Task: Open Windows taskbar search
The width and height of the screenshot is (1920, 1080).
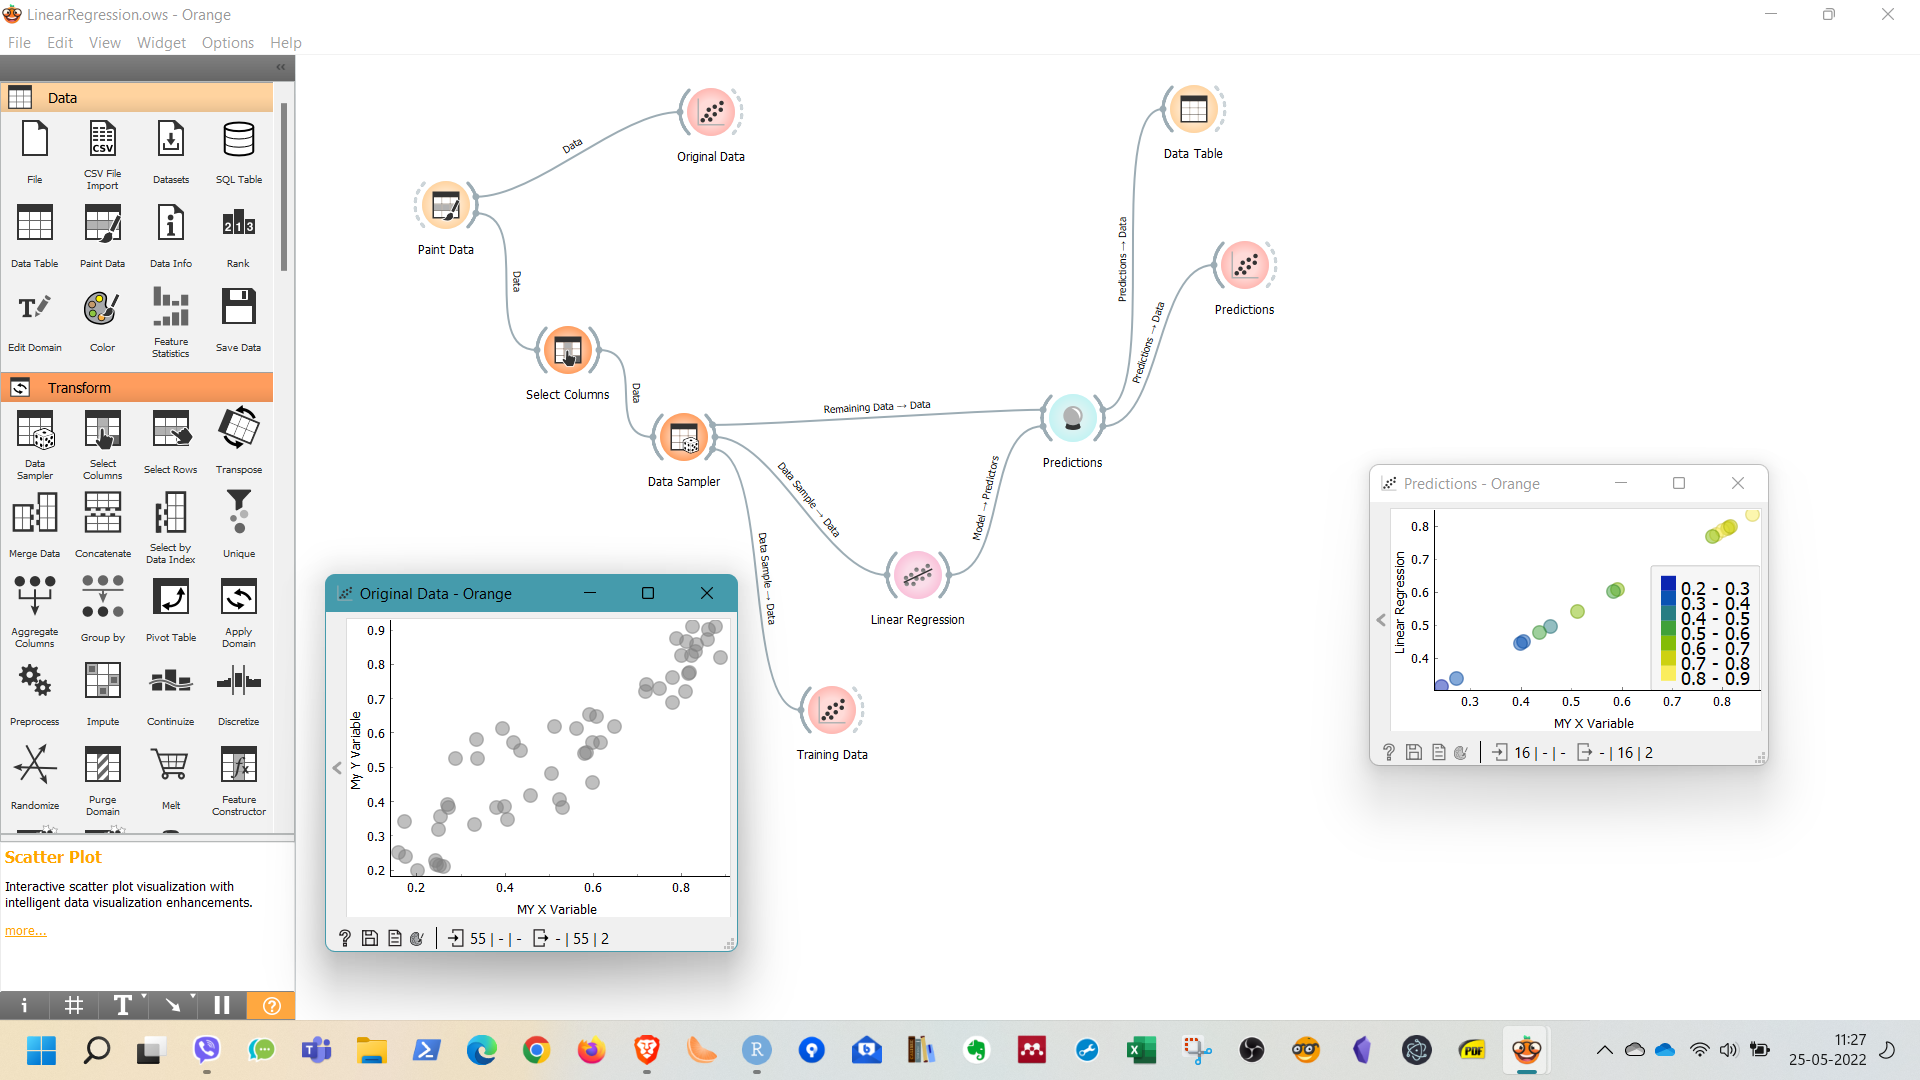Action: [x=97, y=1050]
